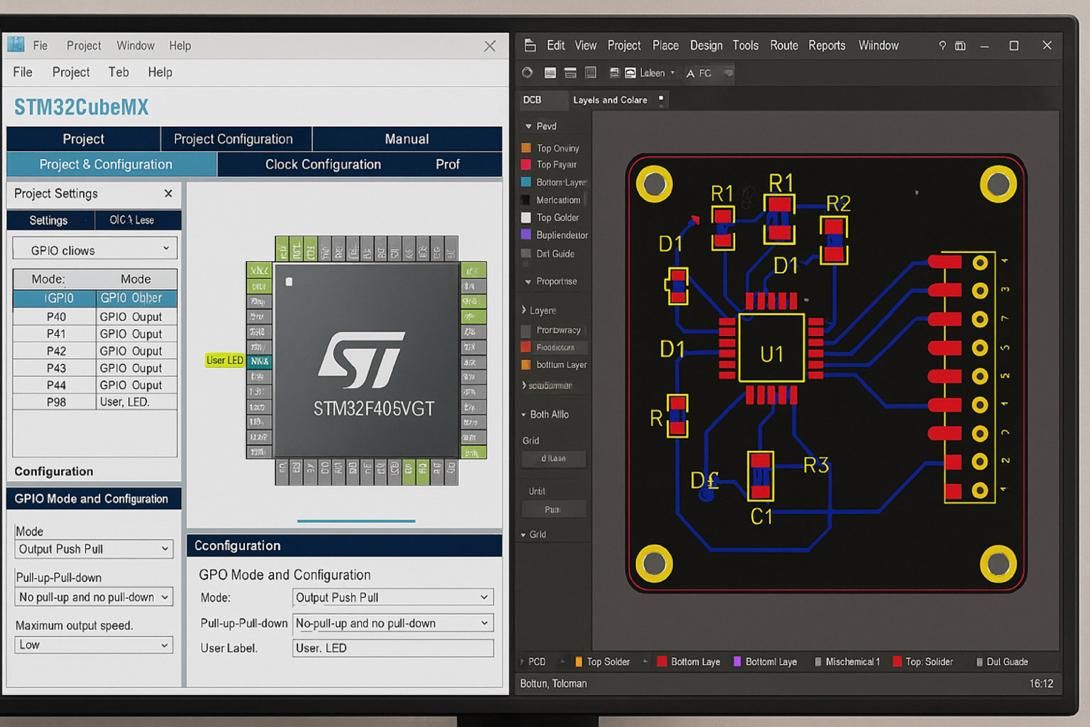This screenshot has height=727, width=1090.
Task: Select the R2 resistor footprint on the PCB
Action: (x=833, y=240)
